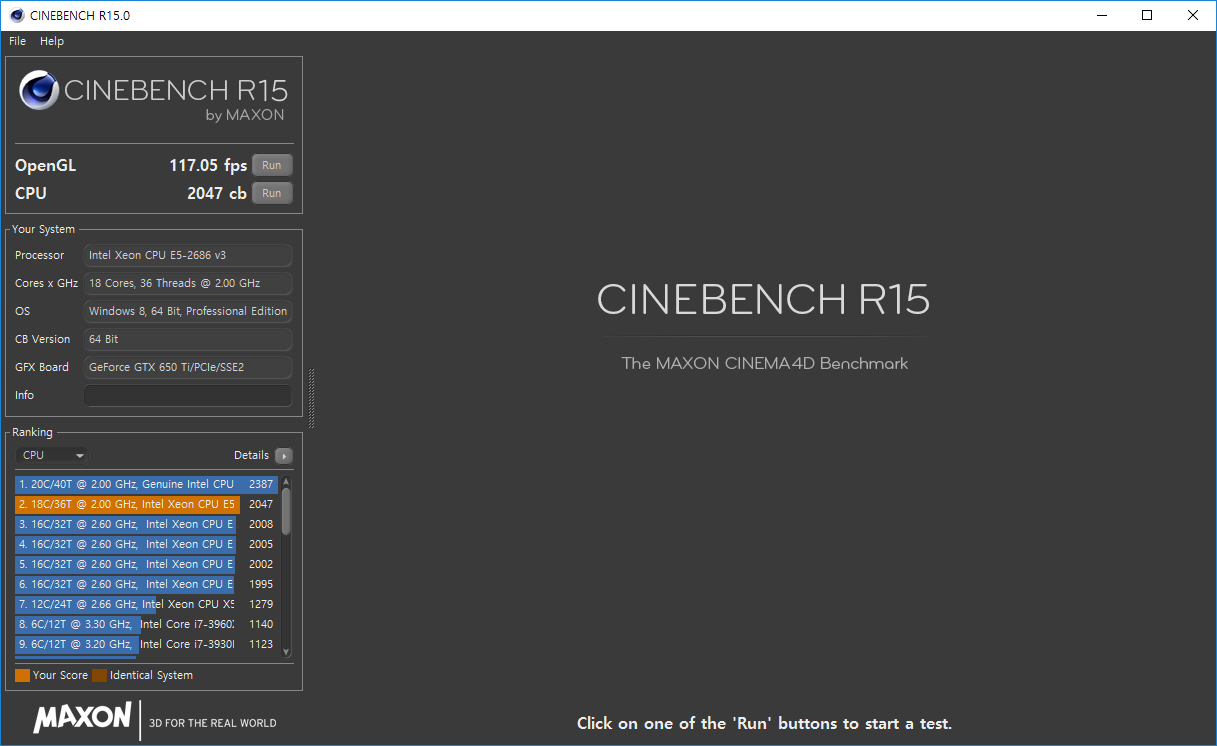Click the Cinebench sphere logo icon
This screenshot has width=1217, height=746.
click(x=39, y=91)
